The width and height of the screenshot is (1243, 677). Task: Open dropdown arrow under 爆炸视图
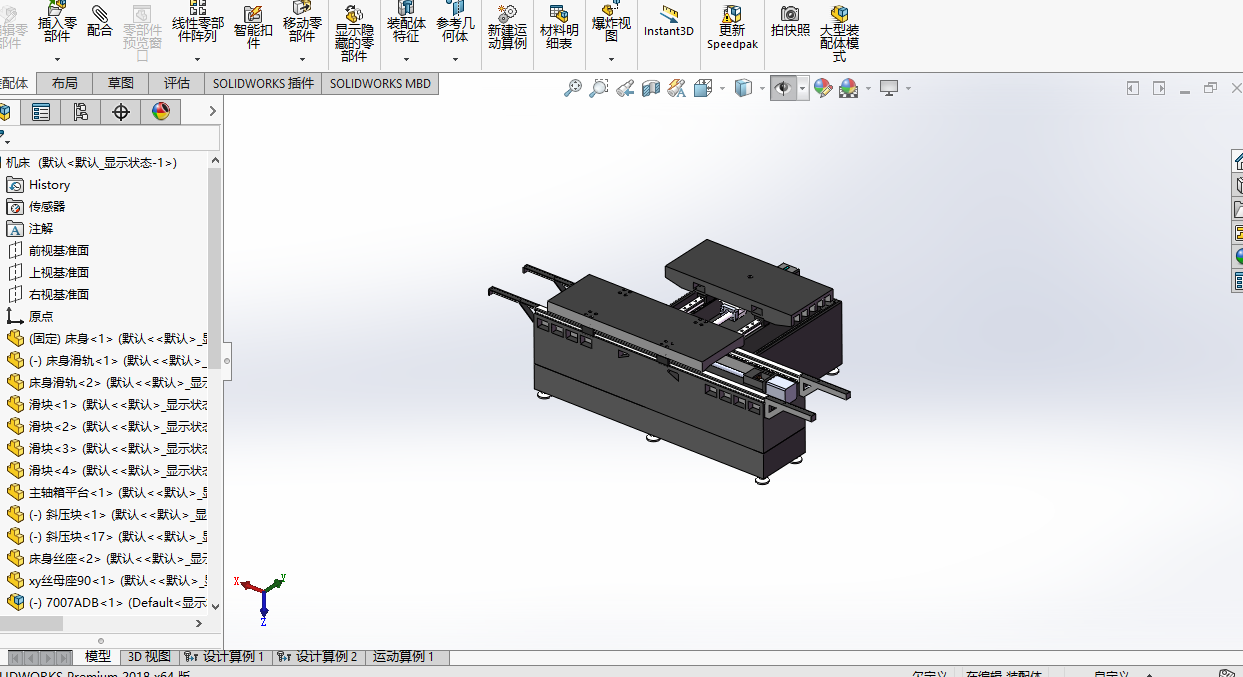pos(611,59)
